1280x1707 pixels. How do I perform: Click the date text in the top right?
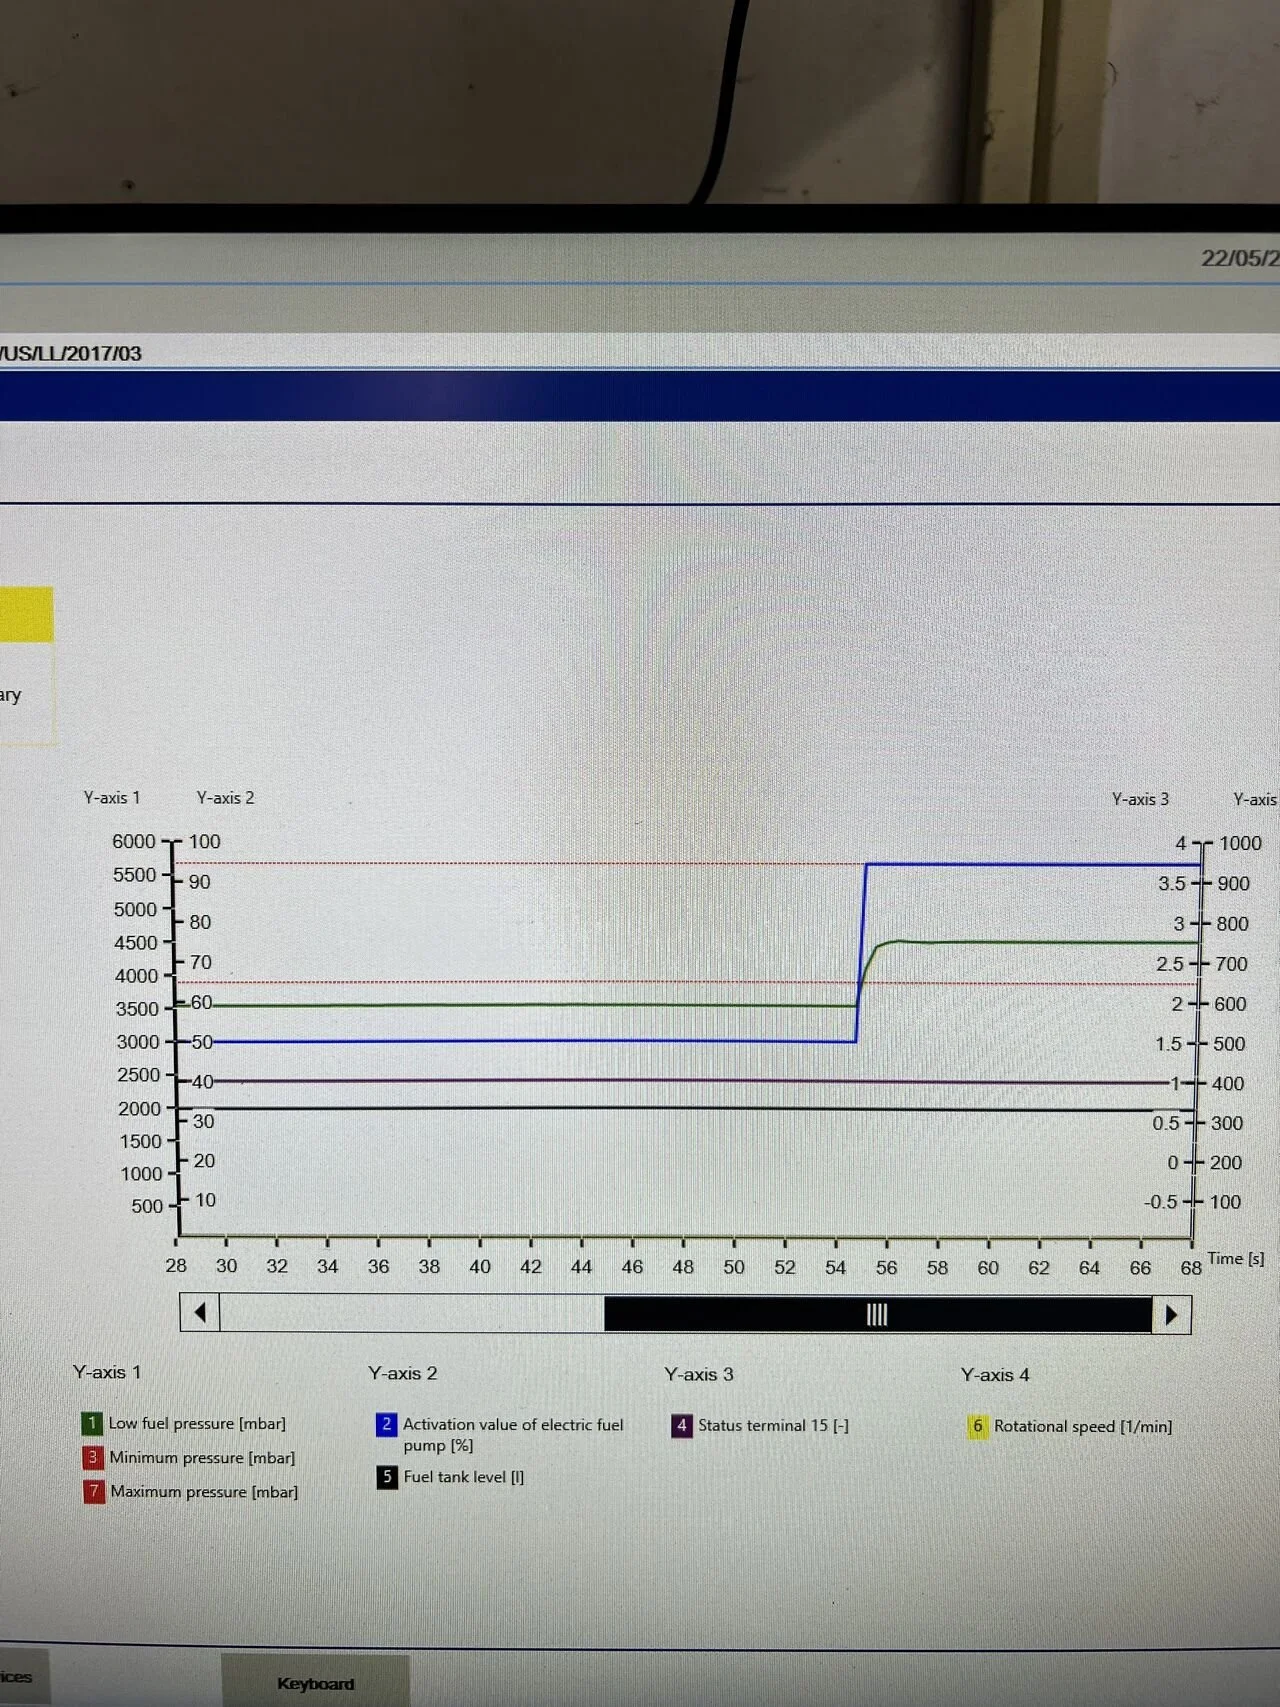click(1240, 258)
